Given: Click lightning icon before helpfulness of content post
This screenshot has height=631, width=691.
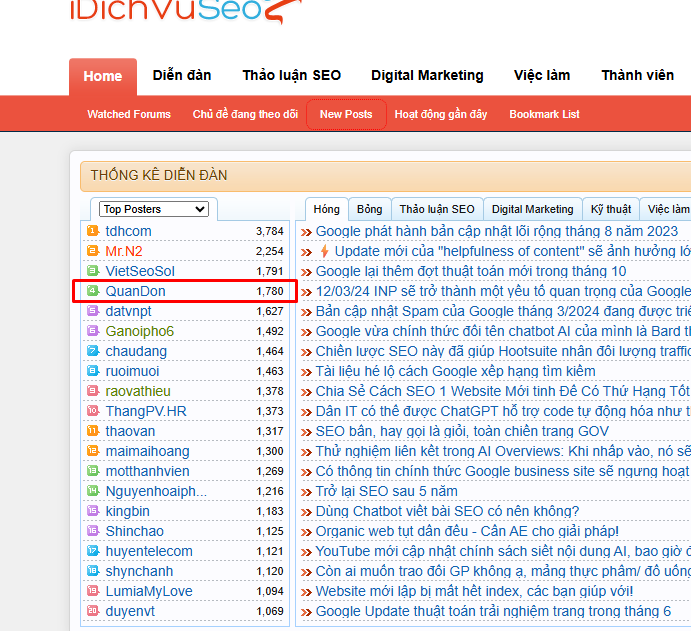Looking at the screenshot, I should click(x=324, y=251).
